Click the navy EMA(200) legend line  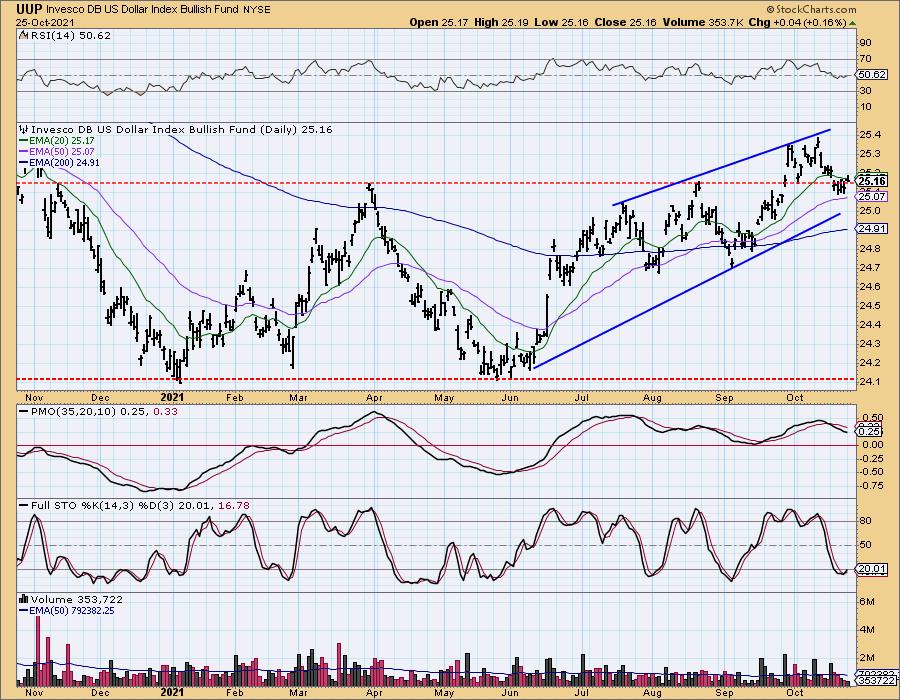point(23,163)
